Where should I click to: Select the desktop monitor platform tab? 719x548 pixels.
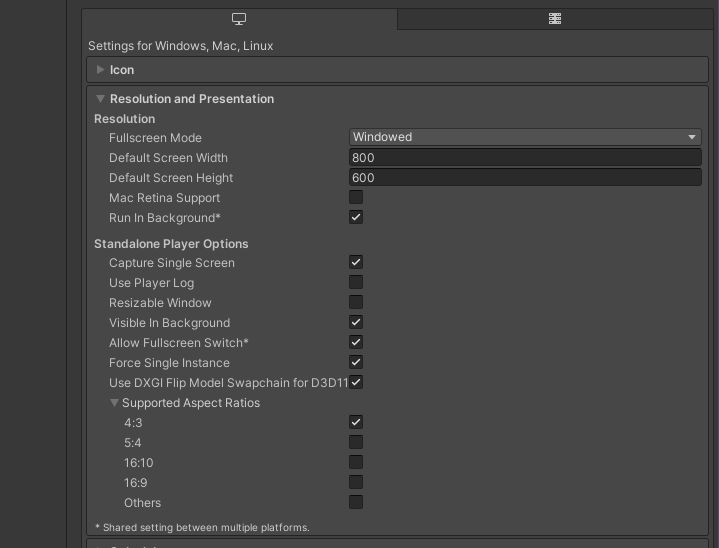point(239,19)
